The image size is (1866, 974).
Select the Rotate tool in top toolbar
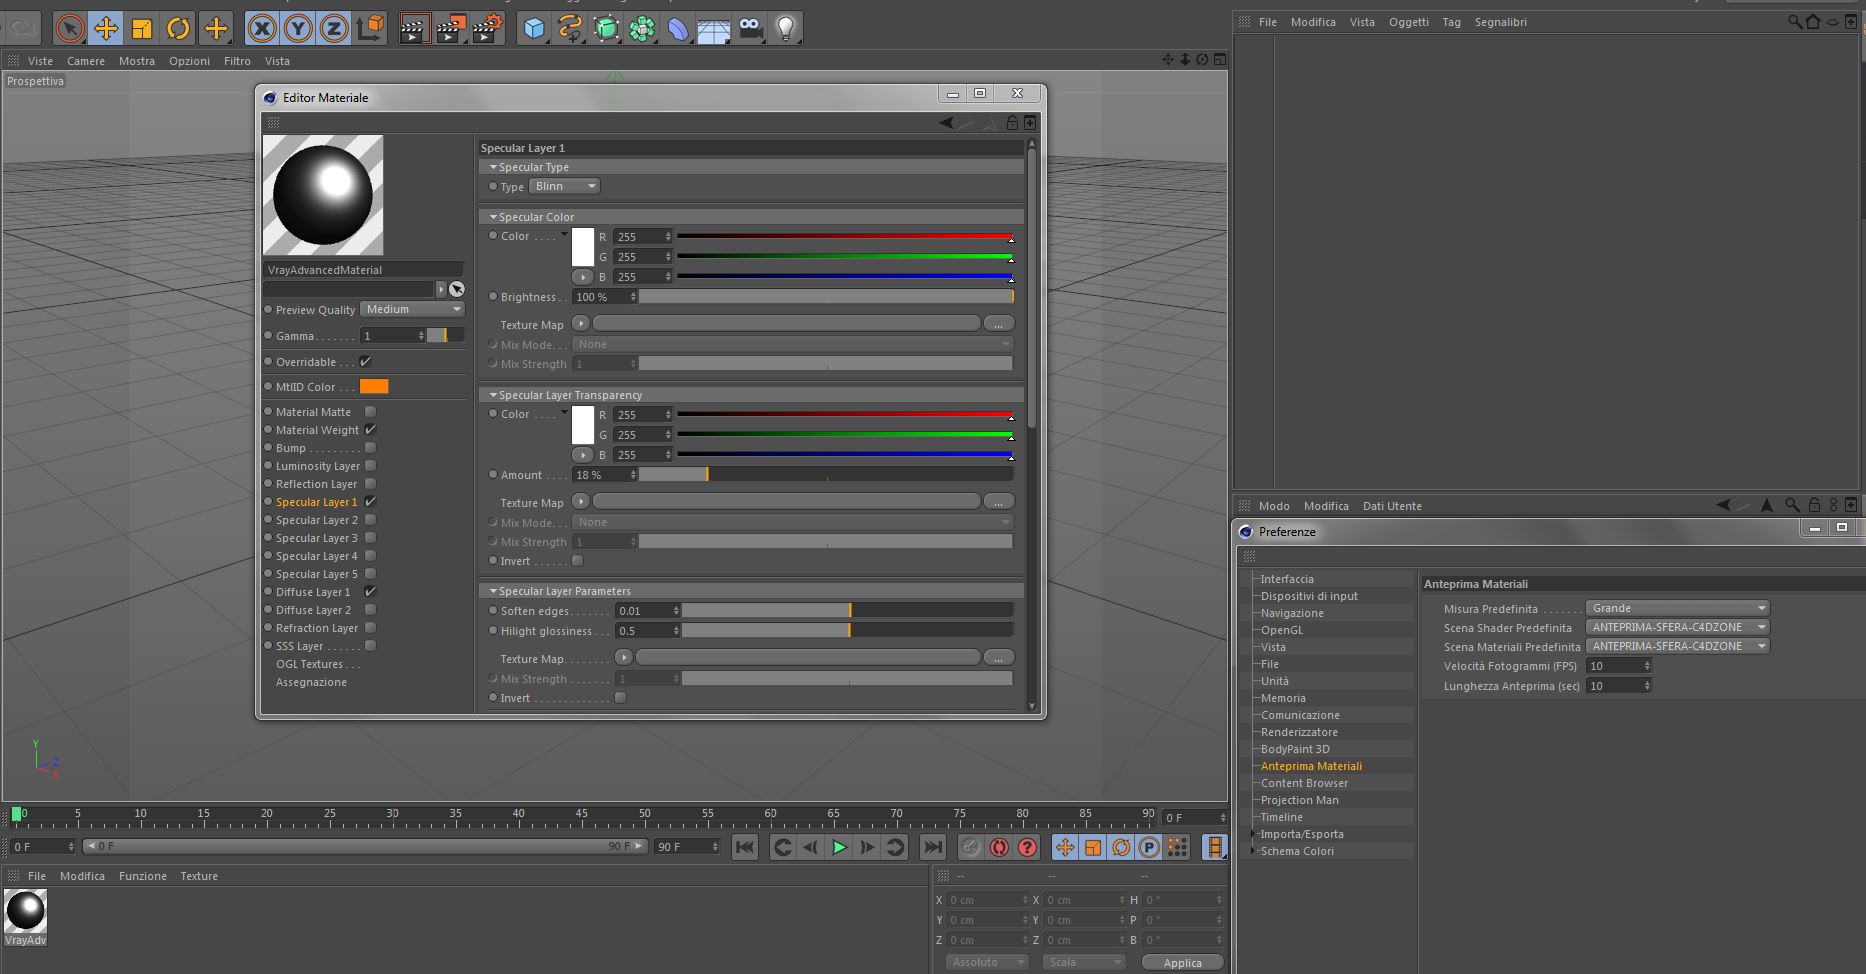point(178,29)
